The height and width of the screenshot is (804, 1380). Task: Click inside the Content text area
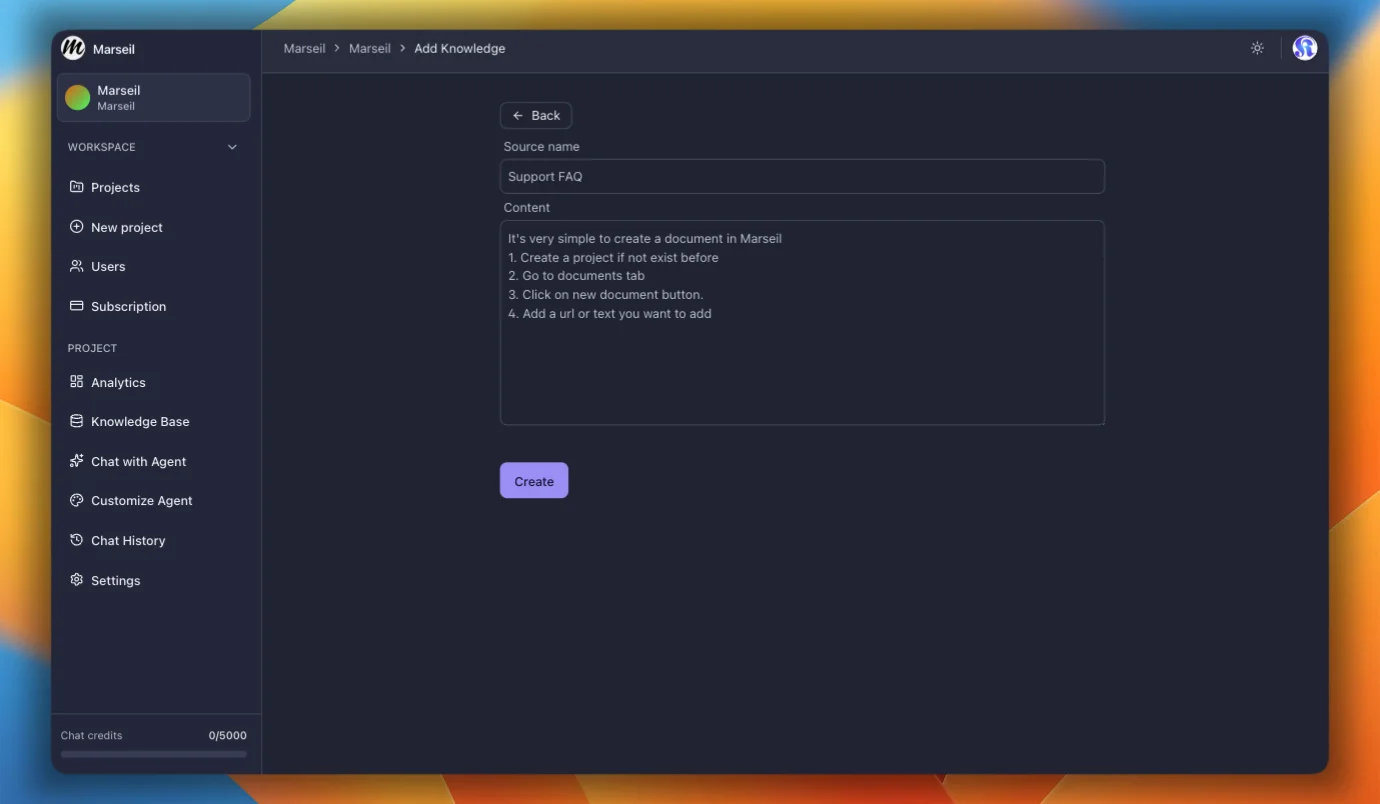tap(802, 322)
